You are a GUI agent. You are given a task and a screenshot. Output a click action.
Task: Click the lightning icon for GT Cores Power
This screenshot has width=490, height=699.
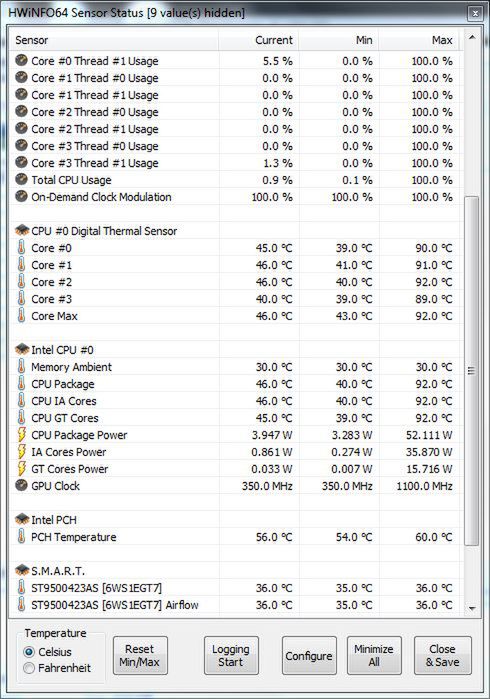(x=21, y=469)
